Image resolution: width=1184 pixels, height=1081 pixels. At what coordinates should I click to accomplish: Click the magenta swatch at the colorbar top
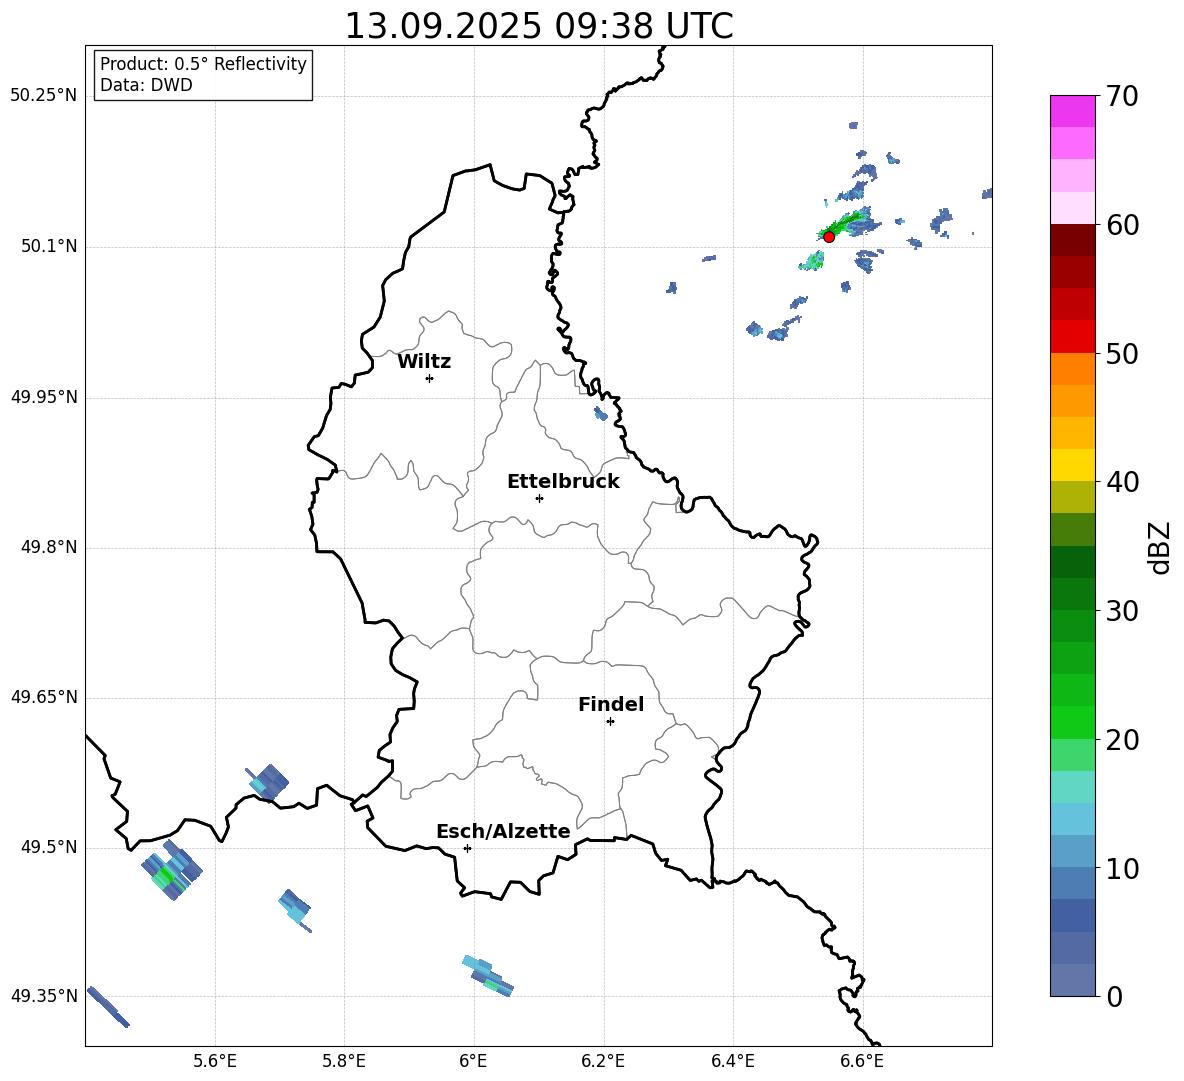pos(1072,111)
